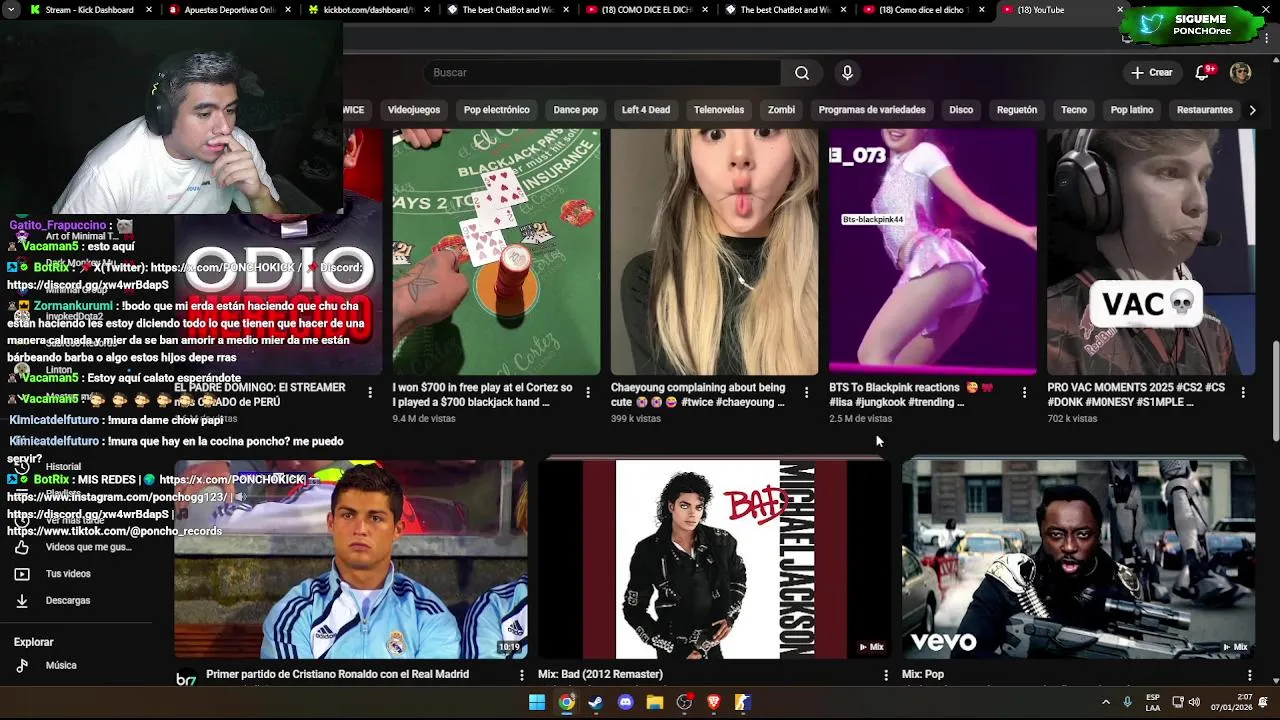Image resolution: width=1280 pixels, height=720 pixels.
Task: Select the Videojuegos category chip
Action: click(414, 110)
